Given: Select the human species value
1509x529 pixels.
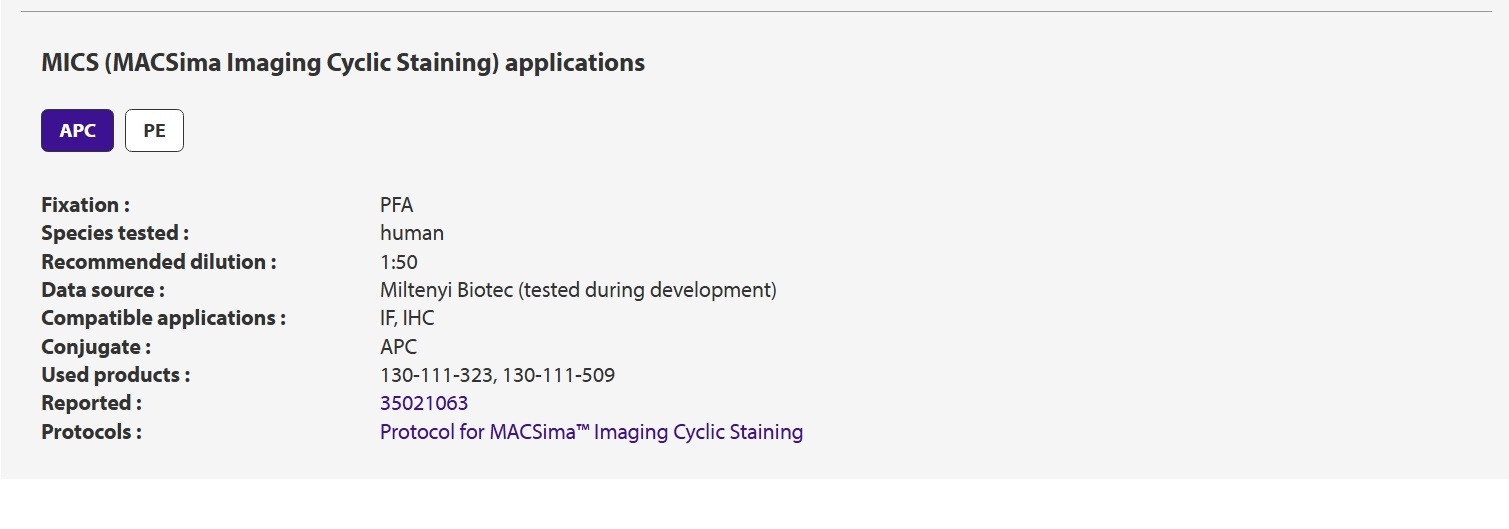Looking at the screenshot, I should click(412, 233).
